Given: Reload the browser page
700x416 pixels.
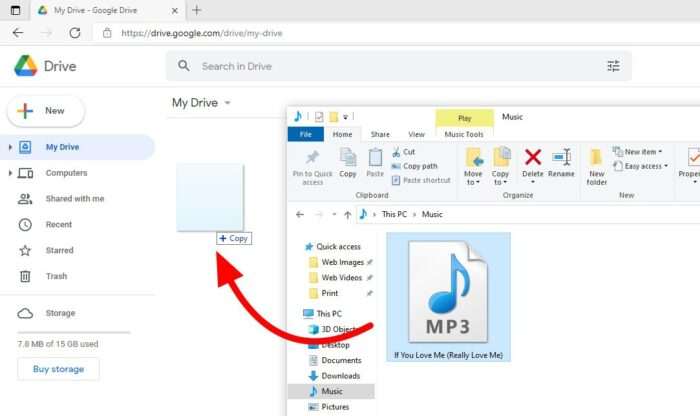Looking at the screenshot, I should click(x=75, y=33).
